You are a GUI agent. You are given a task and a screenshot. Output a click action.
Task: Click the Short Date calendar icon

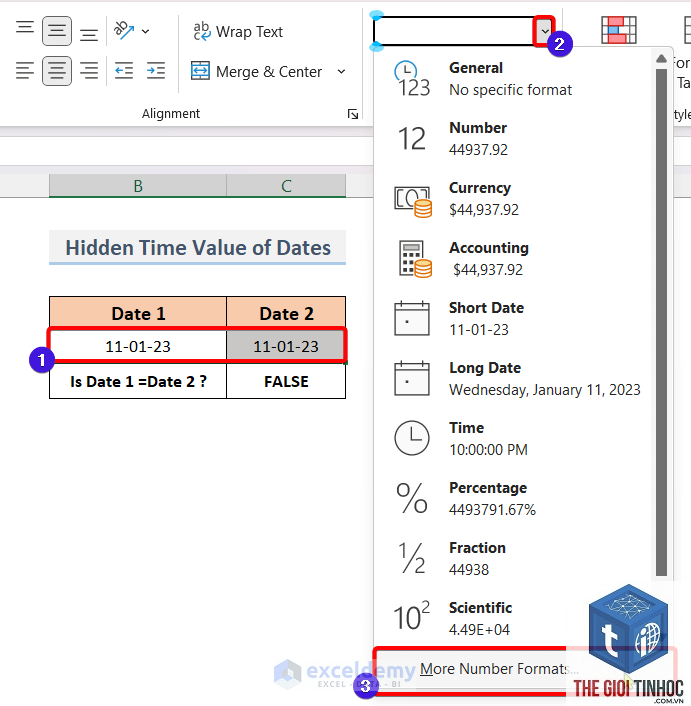point(411,318)
